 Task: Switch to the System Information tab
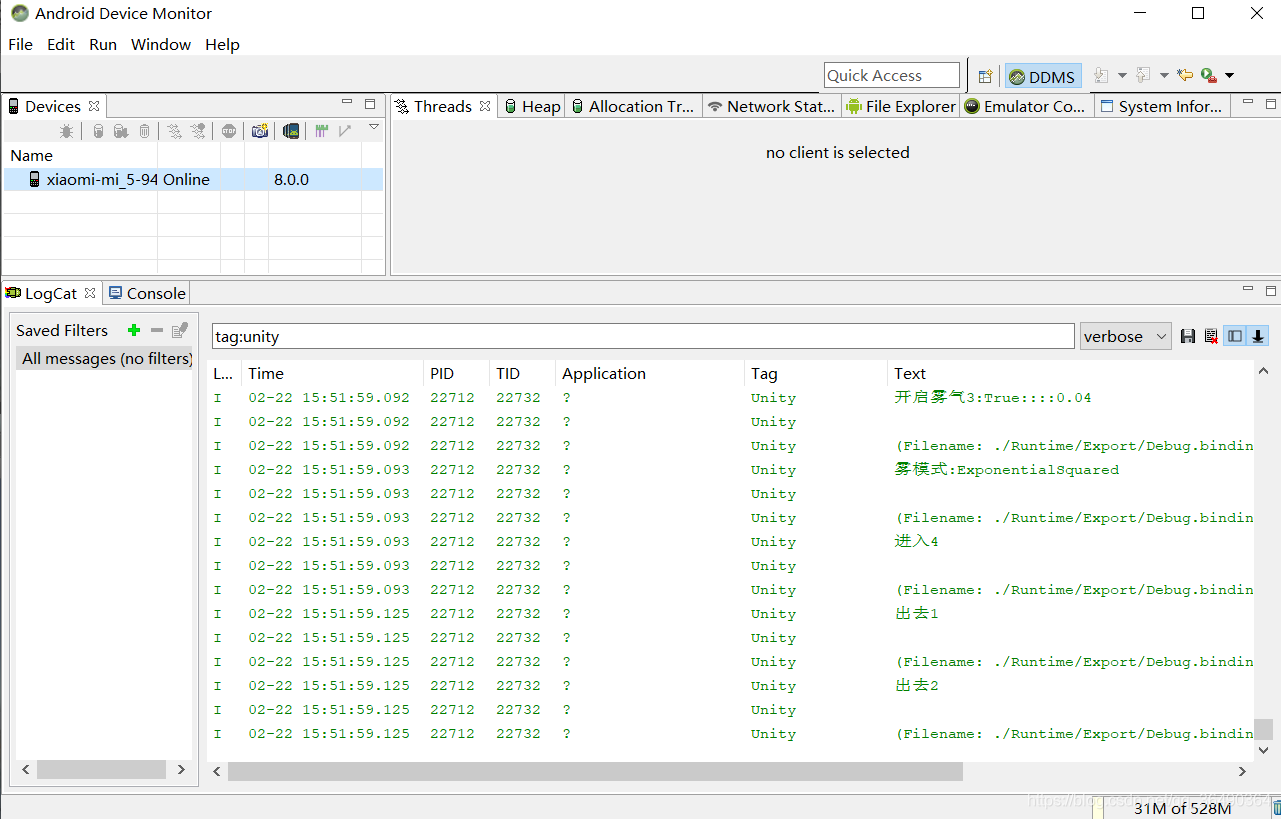(x=1161, y=106)
